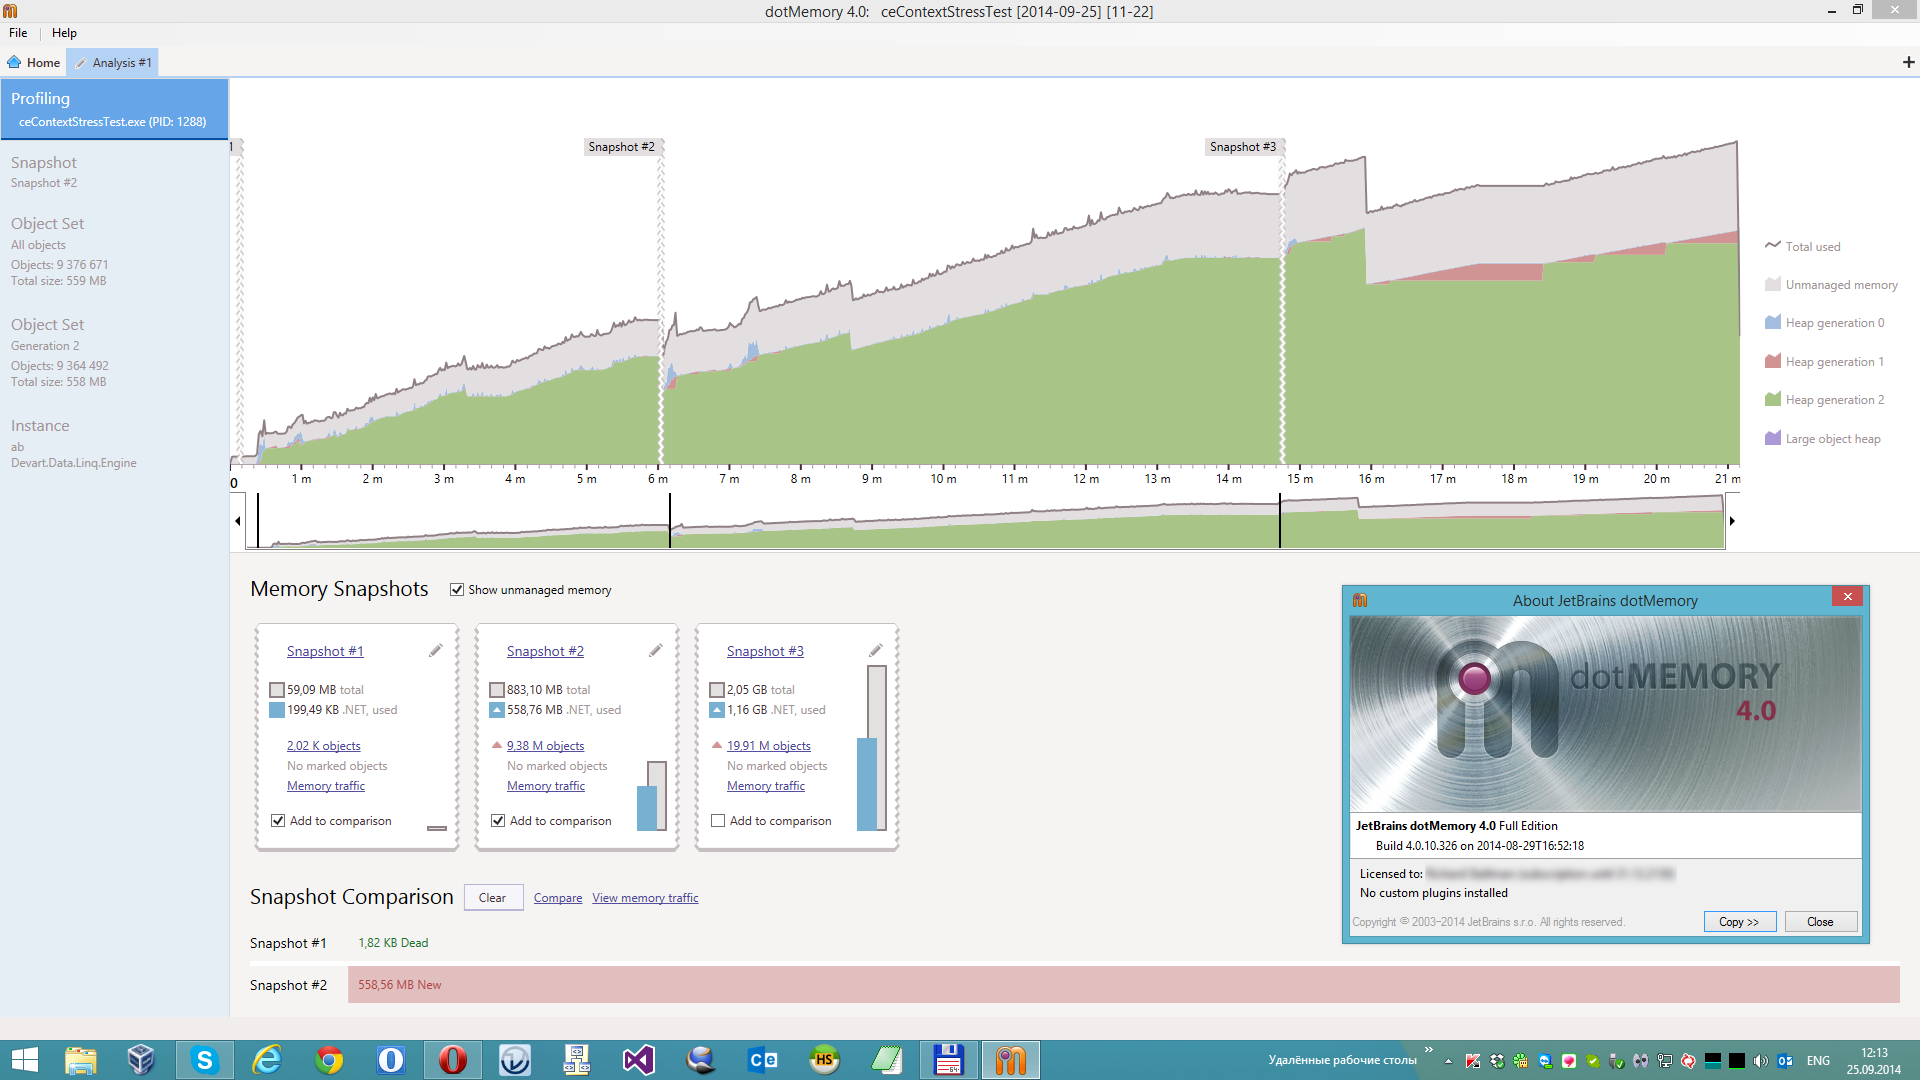Open Snapshot #1 link

pyautogui.click(x=325, y=651)
